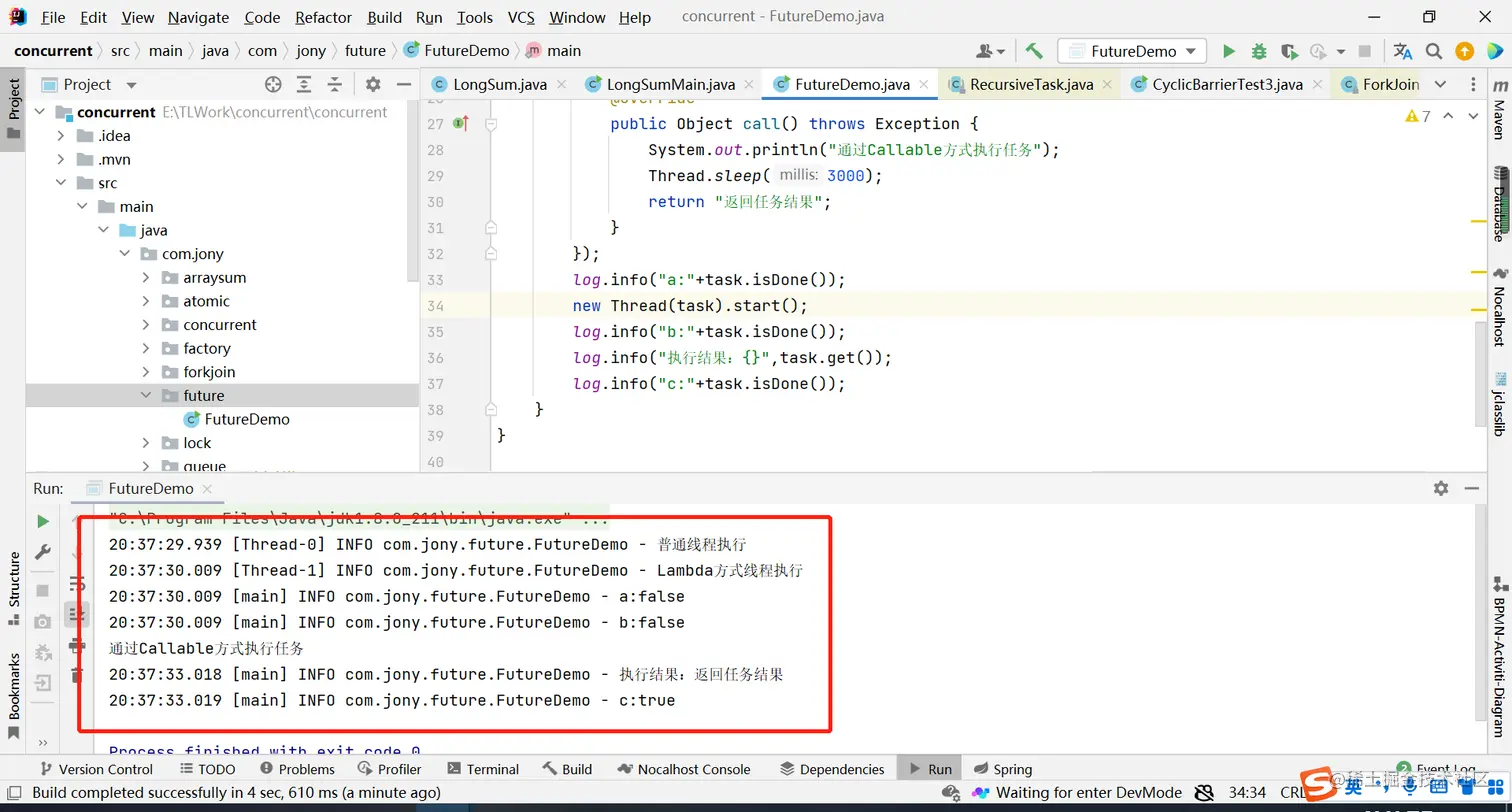Click the user account icon in toolbar
This screenshot has height=812, width=1512.
pos(990,51)
